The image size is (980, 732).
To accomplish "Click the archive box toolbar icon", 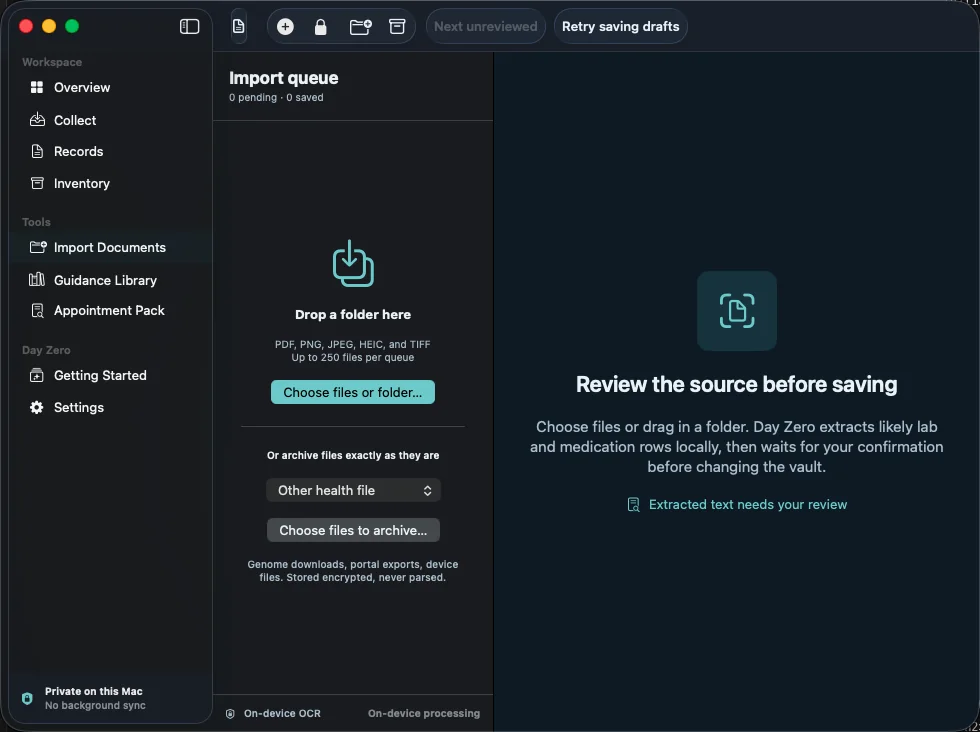I will pyautogui.click(x=397, y=26).
